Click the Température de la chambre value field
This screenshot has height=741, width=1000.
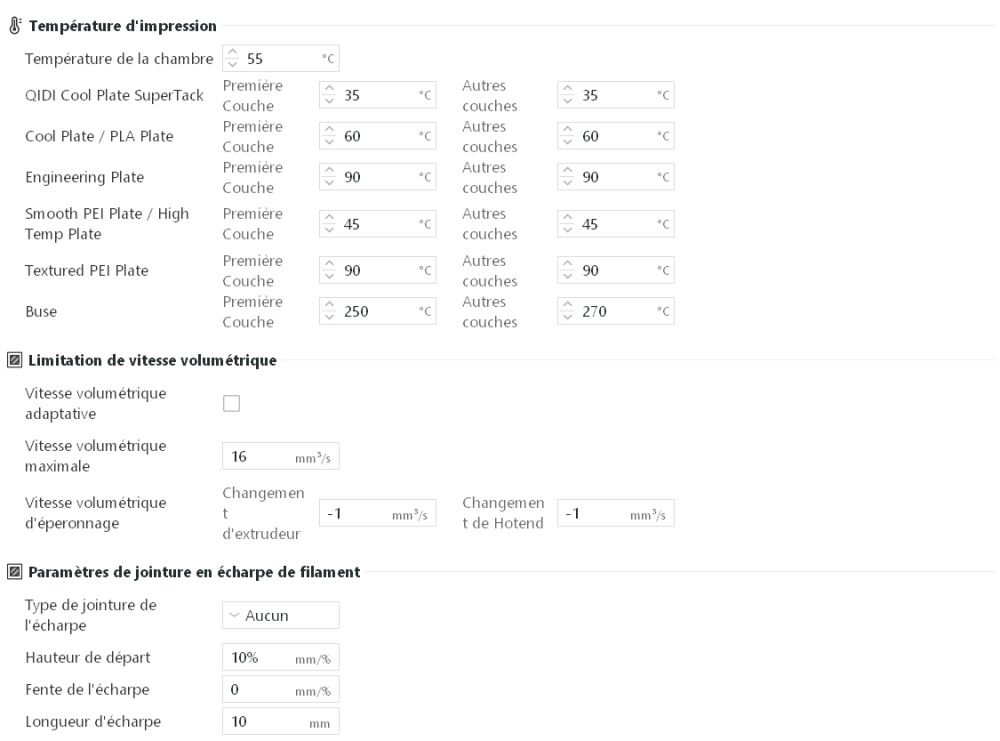pos(270,58)
